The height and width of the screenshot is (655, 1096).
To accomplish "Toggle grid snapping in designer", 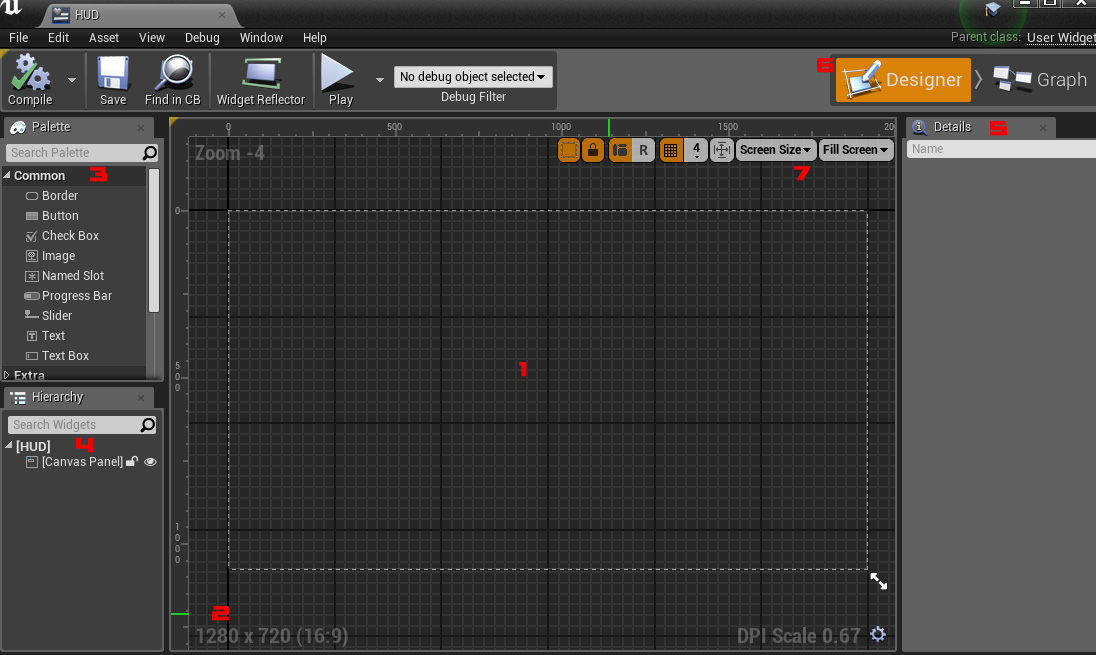I will click(x=670, y=150).
